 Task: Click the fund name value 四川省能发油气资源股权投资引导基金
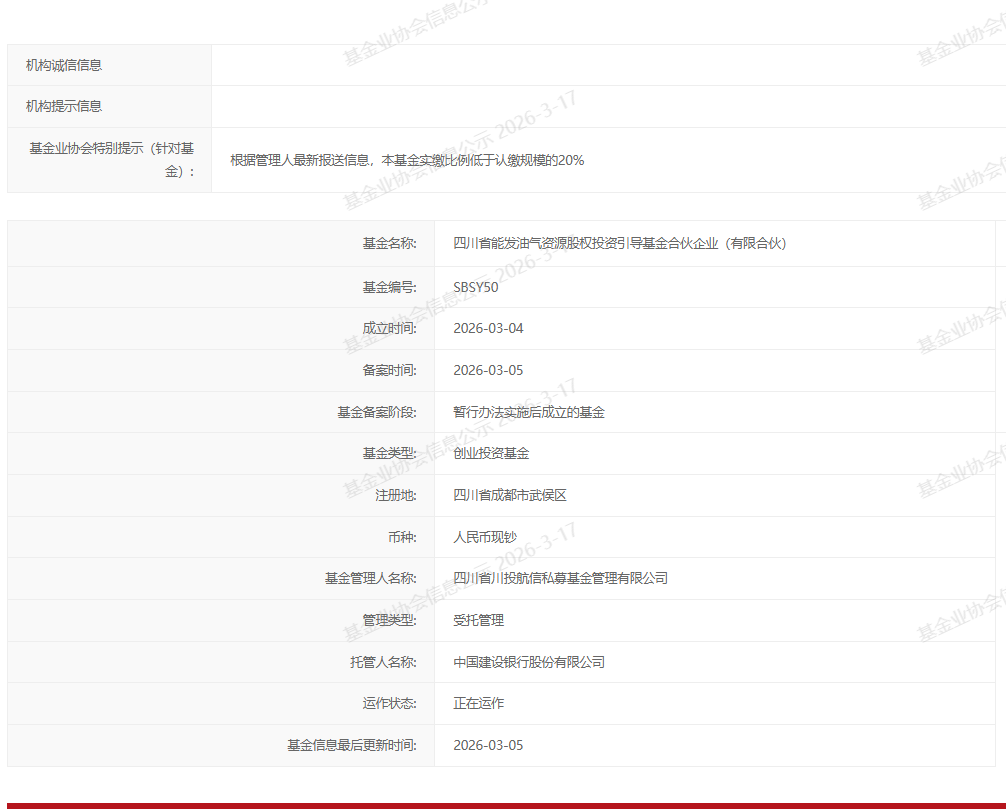click(619, 243)
